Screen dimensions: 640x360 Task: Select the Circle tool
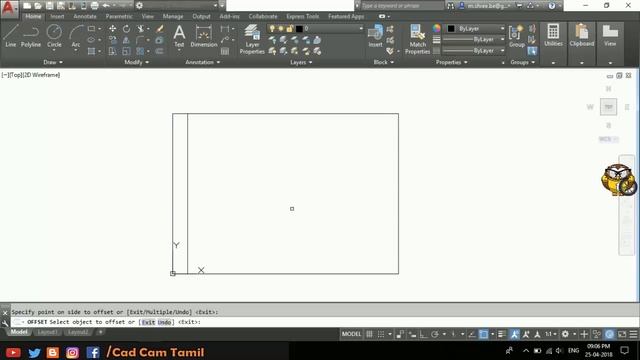[x=54, y=36]
